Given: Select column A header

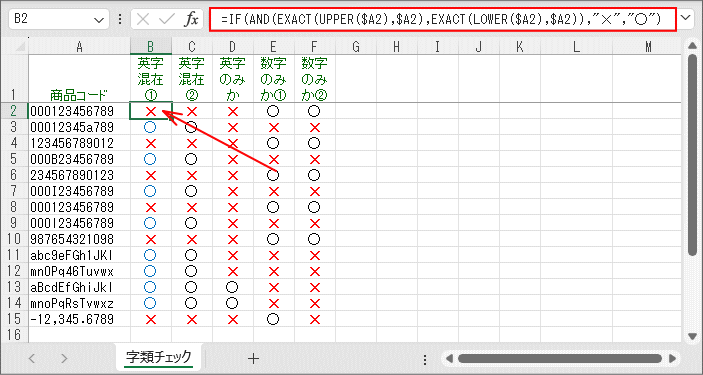Looking at the screenshot, I should click(79, 47).
